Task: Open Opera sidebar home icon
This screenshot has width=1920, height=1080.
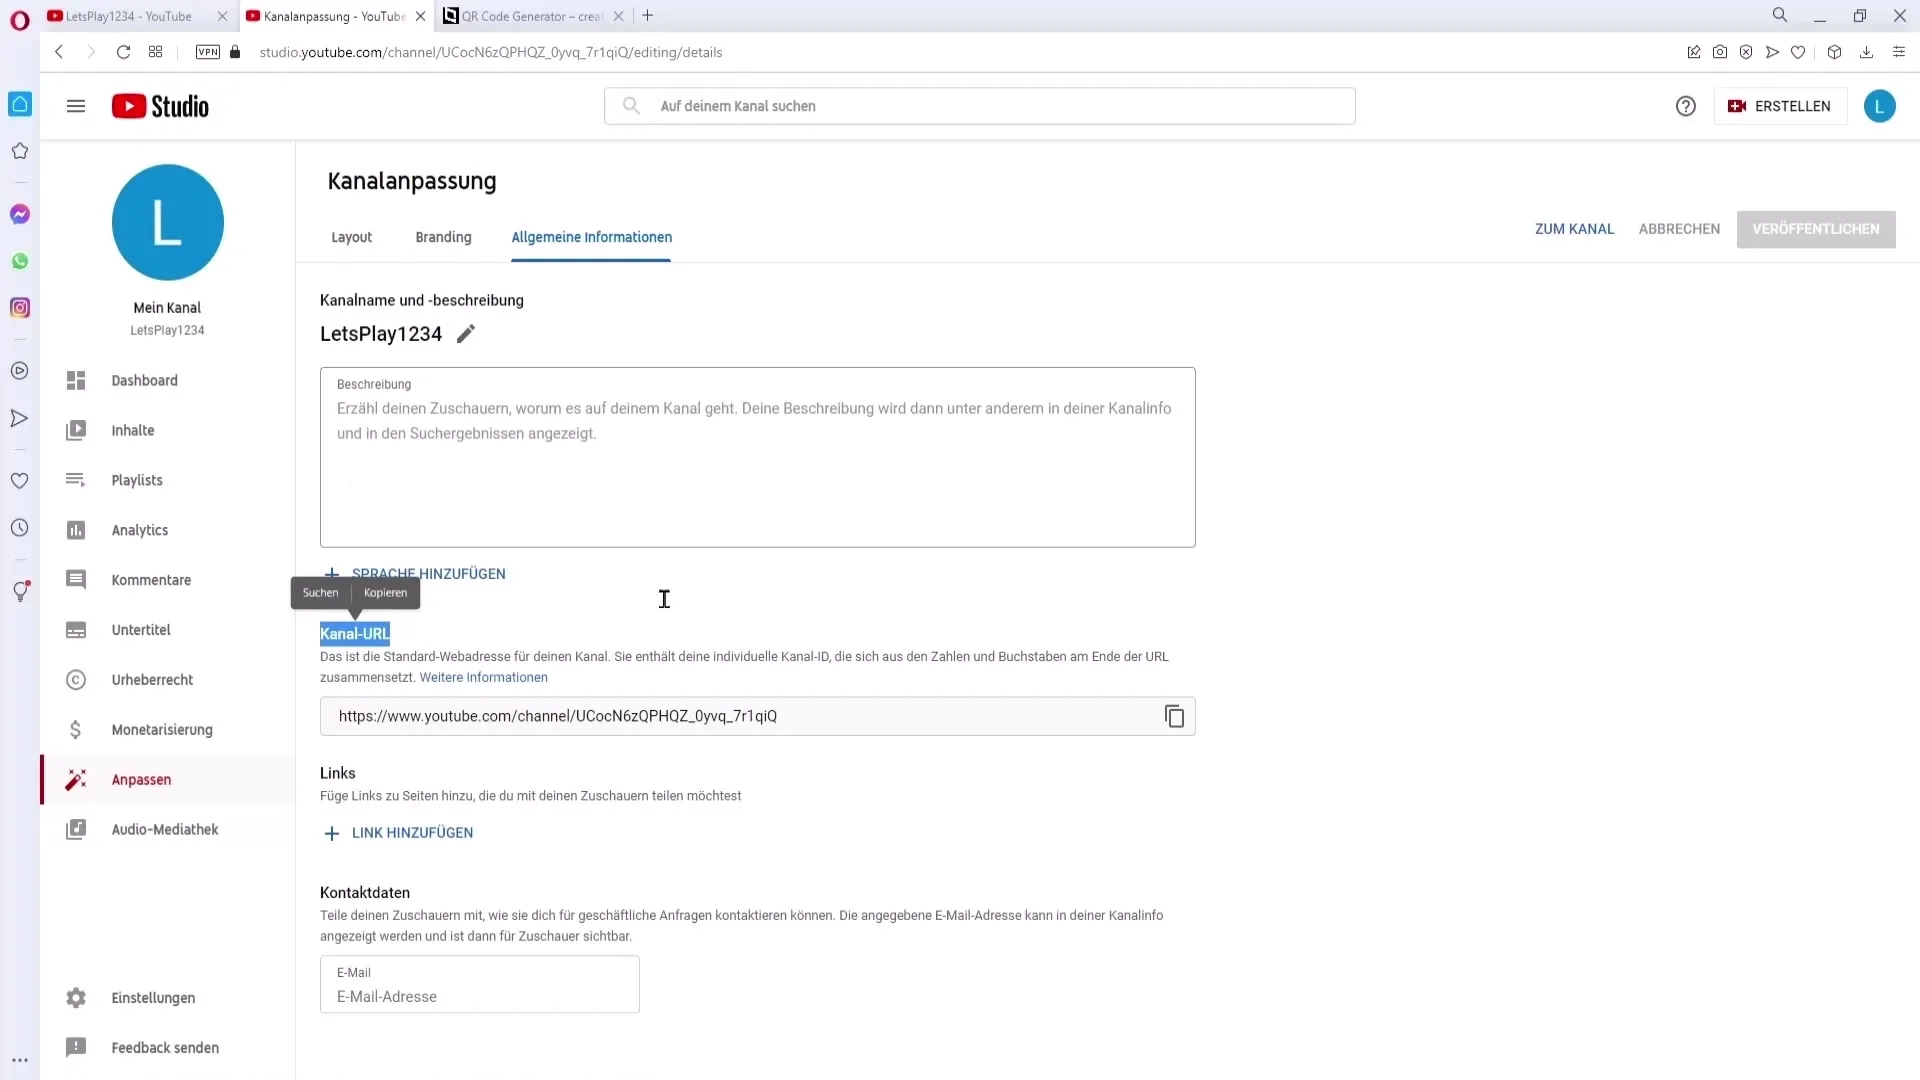Action: (x=20, y=104)
